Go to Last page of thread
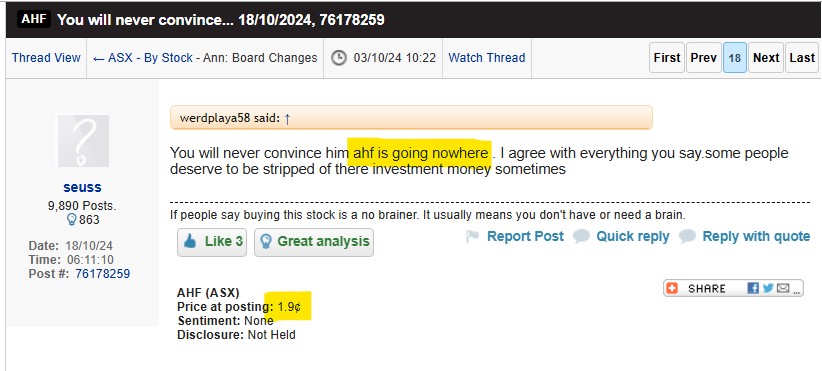 pyautogui.click(x=802, y=58)
